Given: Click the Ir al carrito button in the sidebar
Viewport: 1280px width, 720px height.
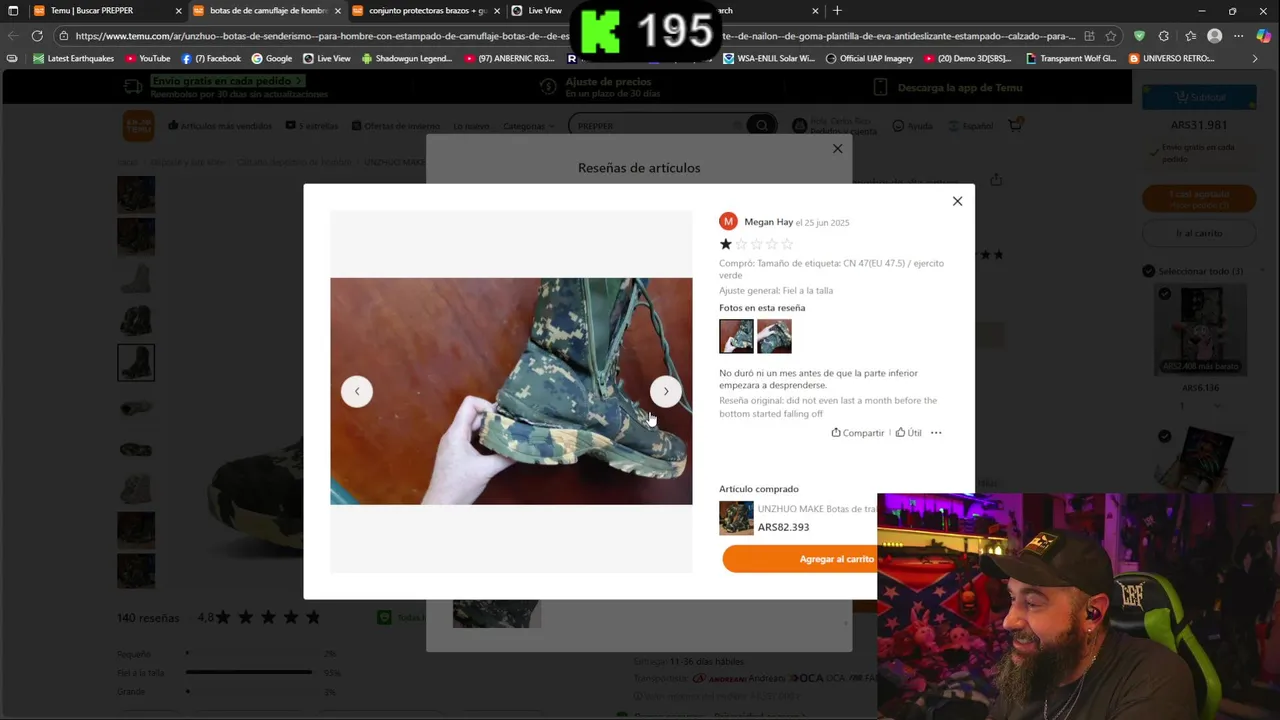Looking at the screenshot, I should tap(1198, 233).
